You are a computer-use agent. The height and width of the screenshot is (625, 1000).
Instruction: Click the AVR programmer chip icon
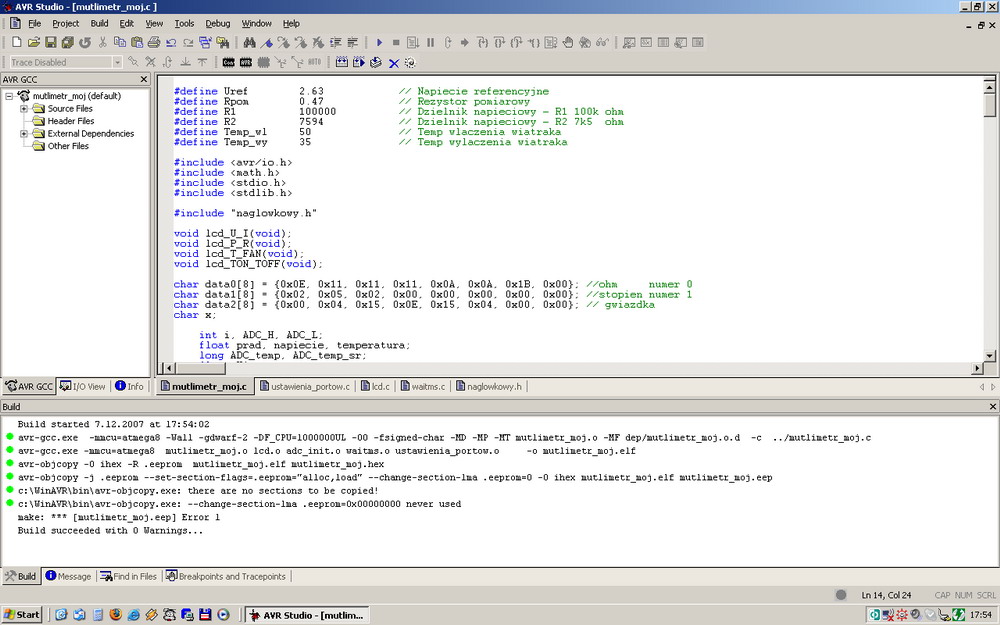tap(246, 62)
